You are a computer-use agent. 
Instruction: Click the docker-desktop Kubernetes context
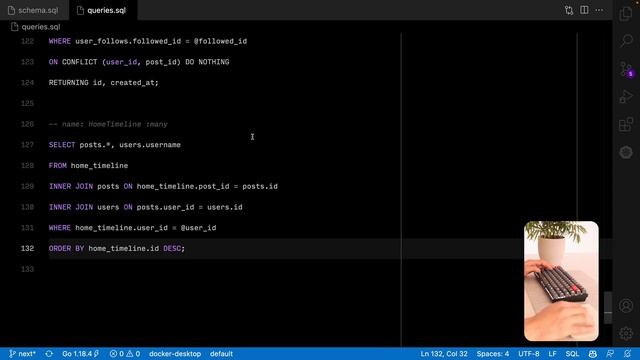[175, 354]
